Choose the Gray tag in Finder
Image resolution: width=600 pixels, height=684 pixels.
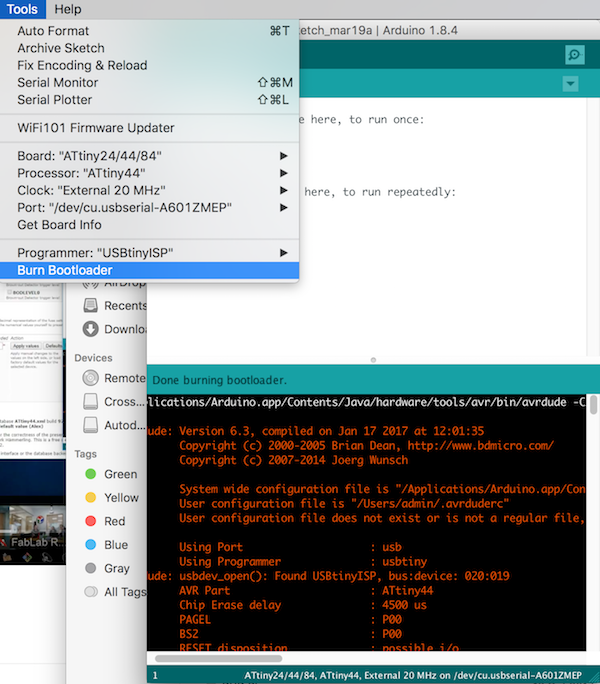coord(107,568)
